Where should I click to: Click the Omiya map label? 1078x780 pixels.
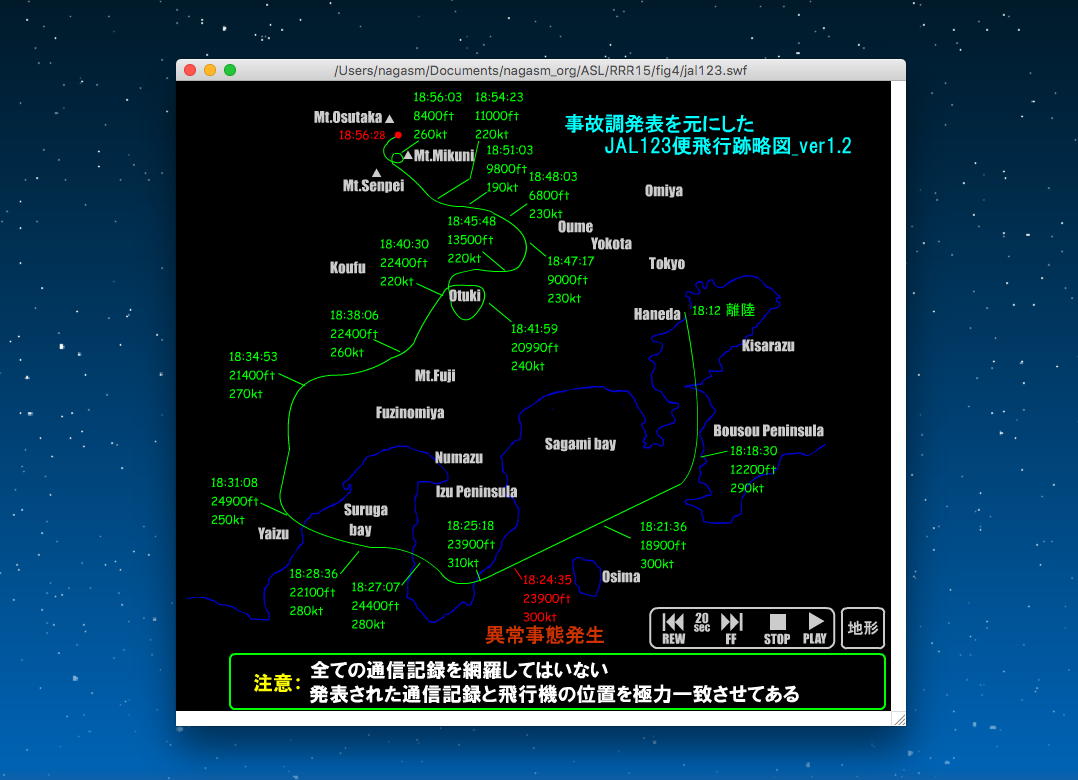[663, 191]
